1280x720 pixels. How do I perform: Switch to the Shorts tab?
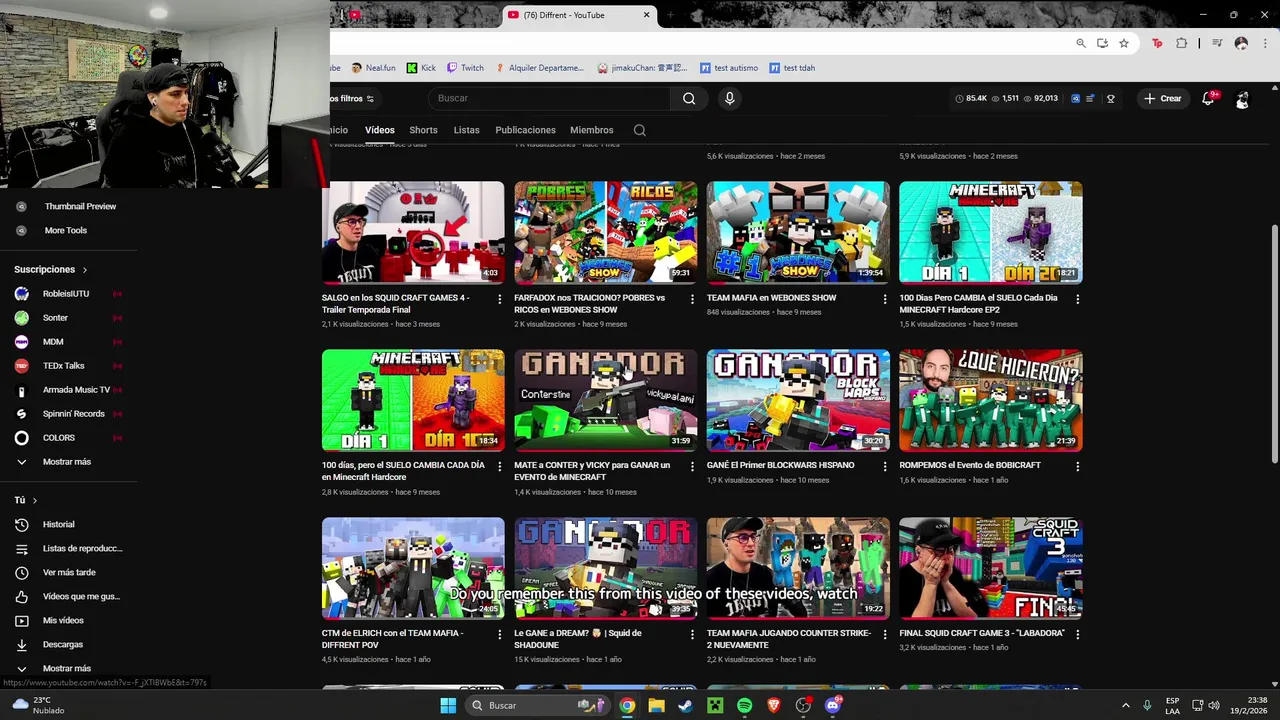click(x=423, y=130)
